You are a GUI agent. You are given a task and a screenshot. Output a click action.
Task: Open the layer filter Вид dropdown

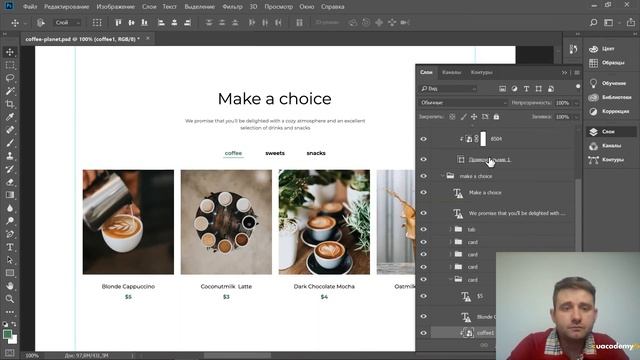[448, 89]
